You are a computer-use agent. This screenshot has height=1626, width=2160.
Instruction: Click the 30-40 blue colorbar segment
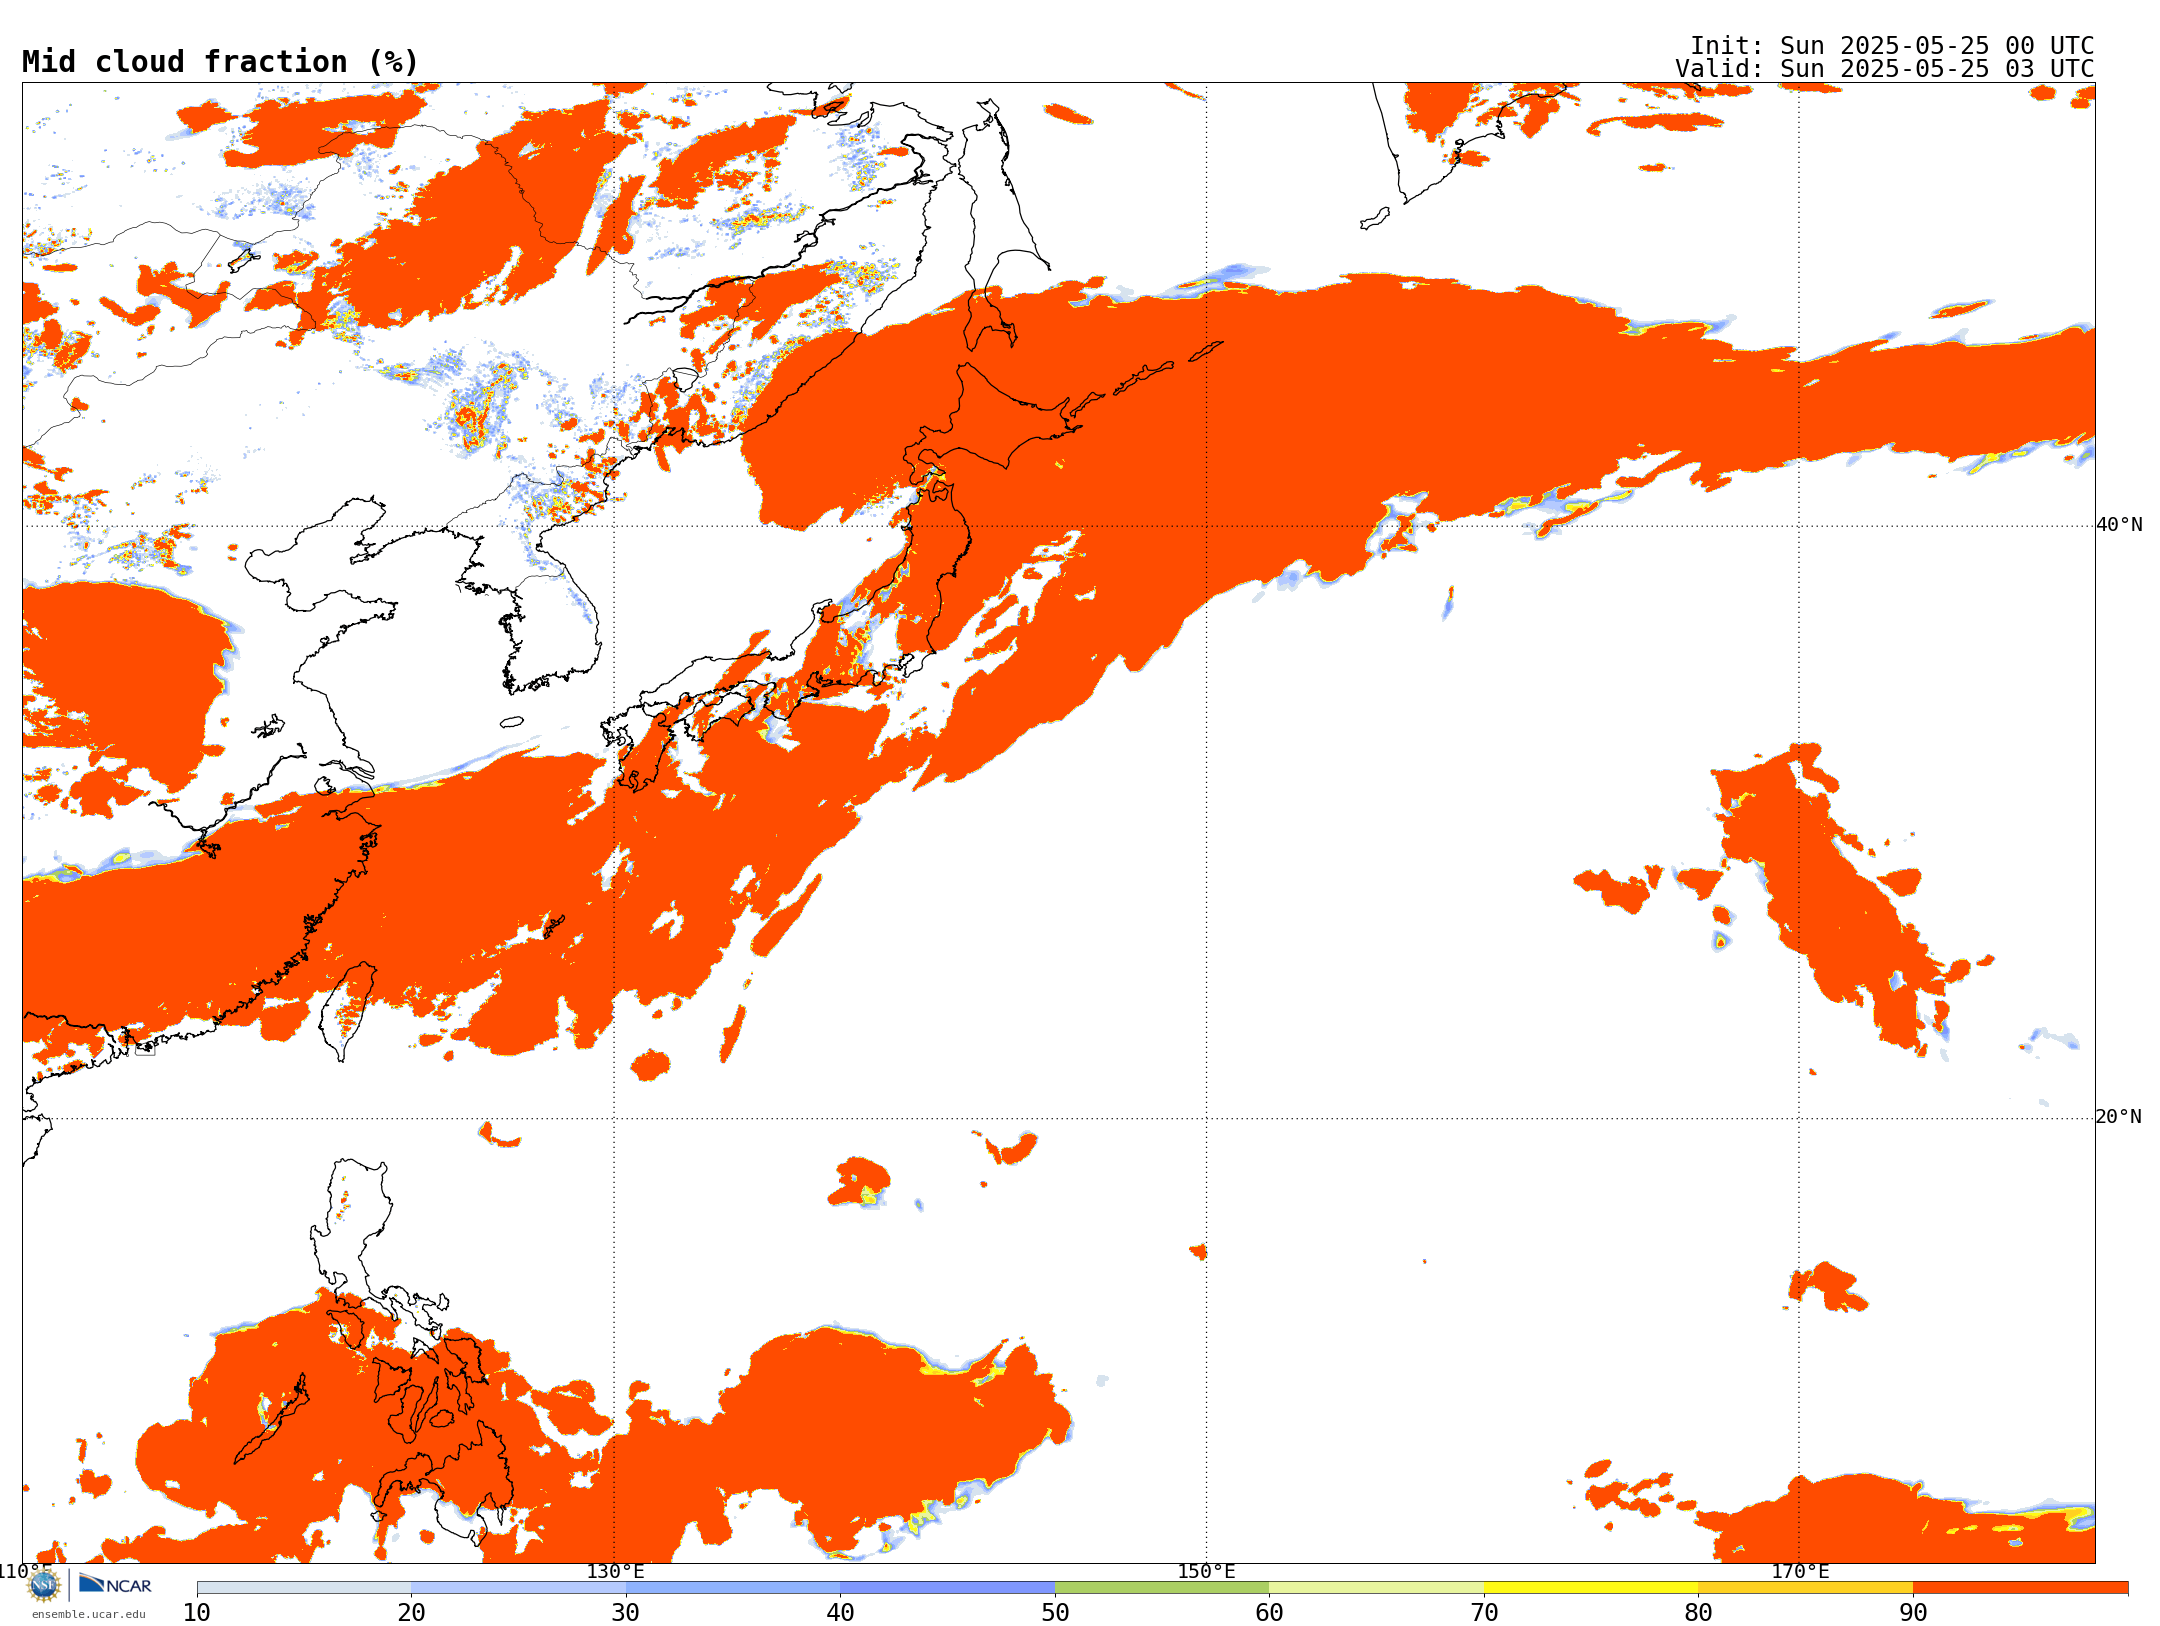(x=733, y=1588)
